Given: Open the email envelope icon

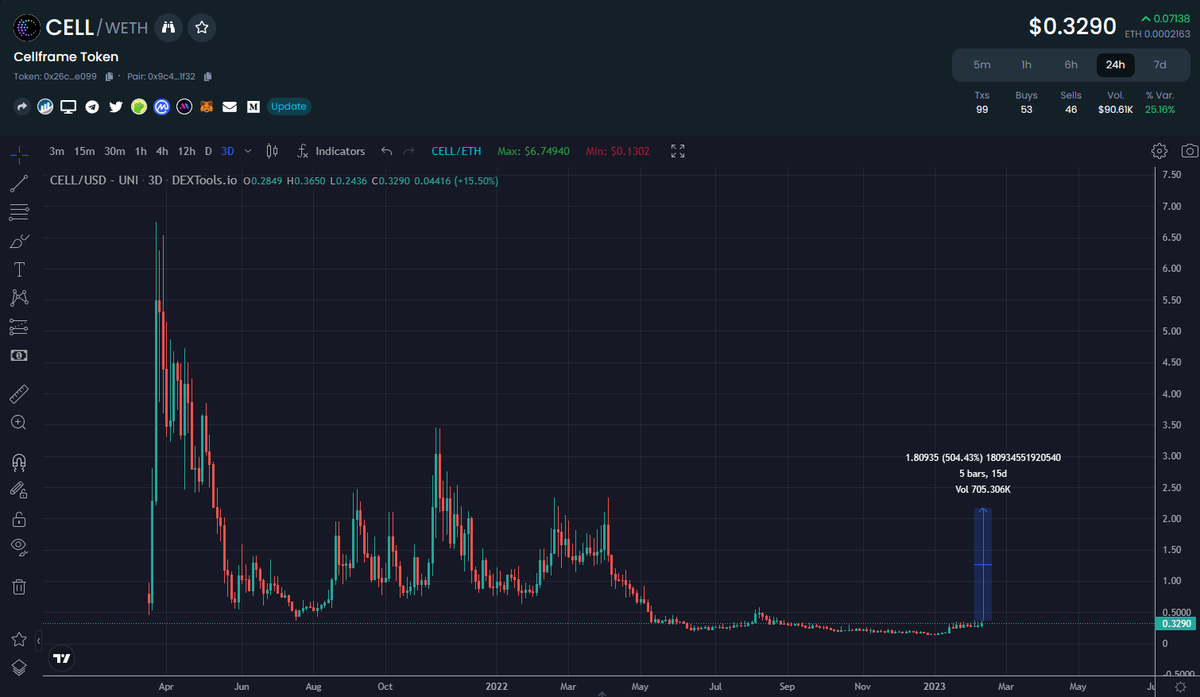Looking at the screenshot, I should (230, 106).
